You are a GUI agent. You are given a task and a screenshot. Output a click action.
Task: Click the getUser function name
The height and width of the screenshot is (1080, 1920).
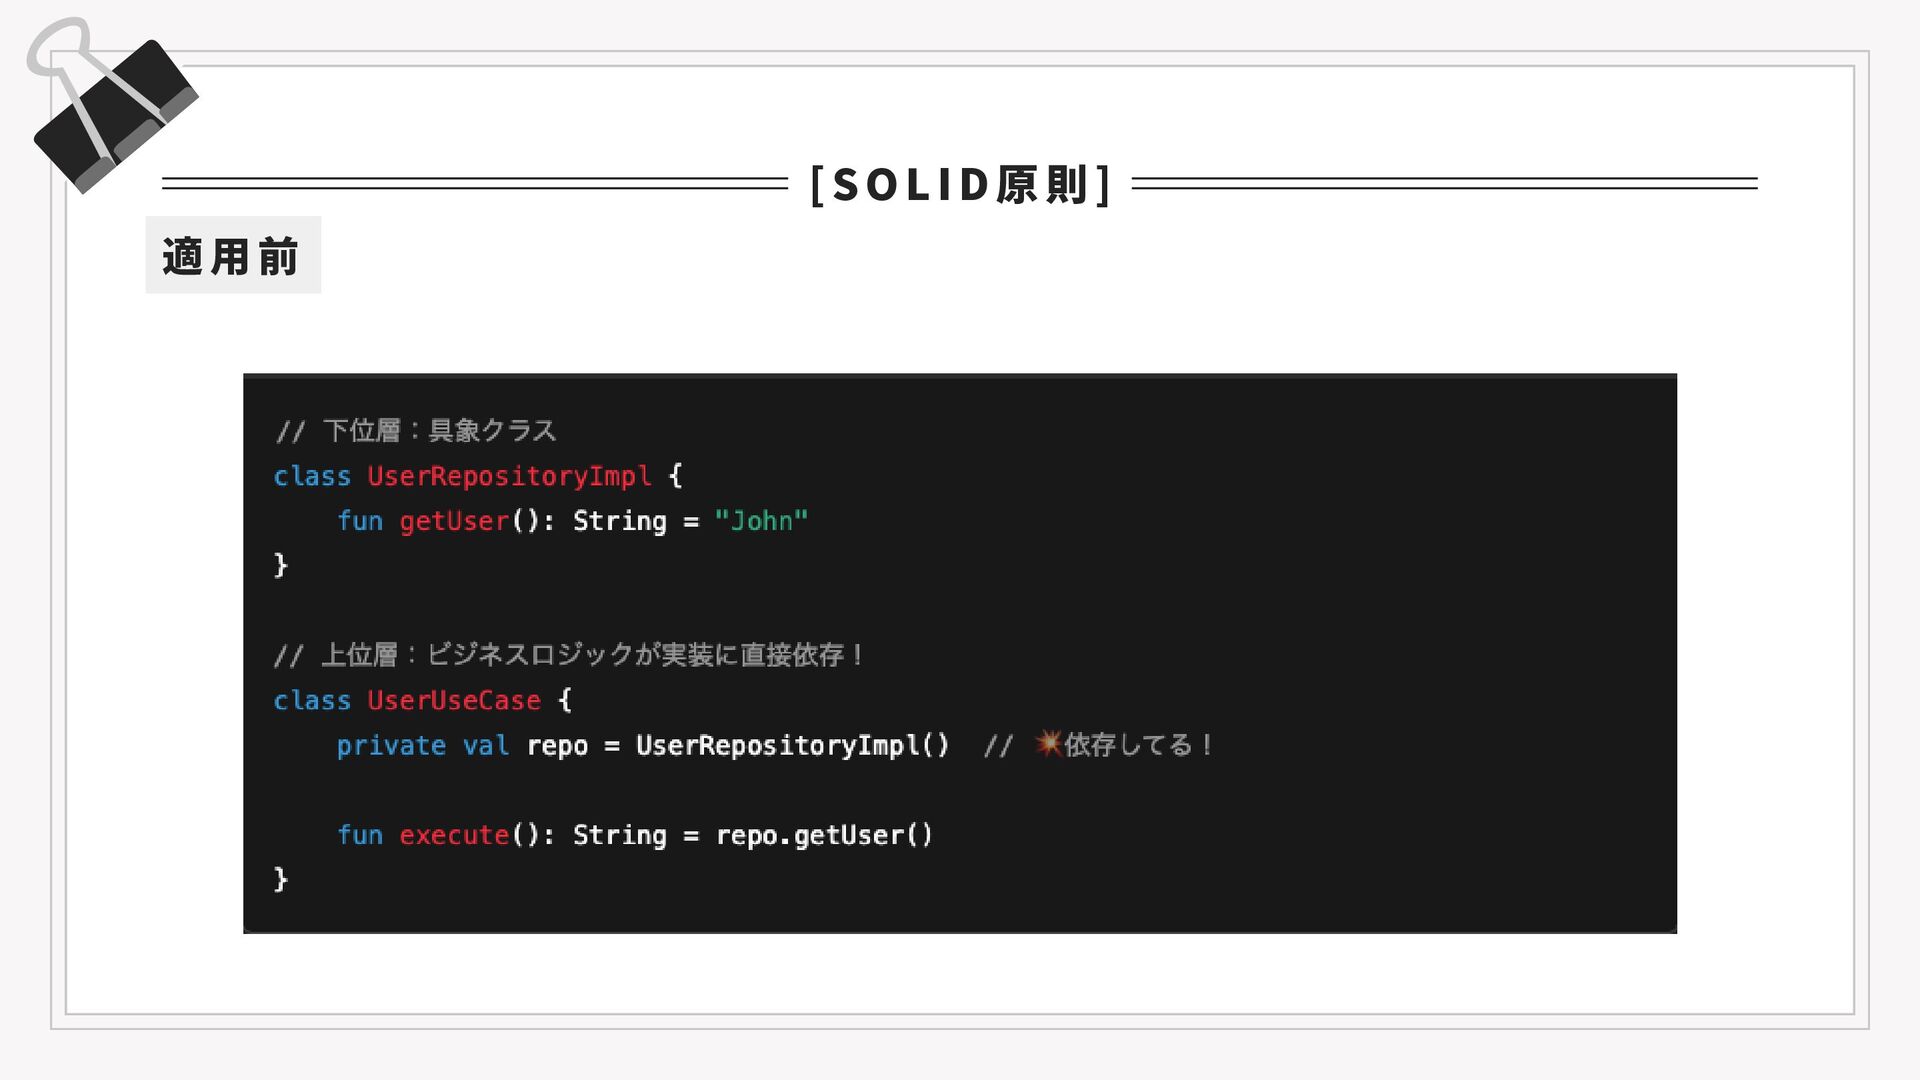pyautogui.click(x=454, y=521)
